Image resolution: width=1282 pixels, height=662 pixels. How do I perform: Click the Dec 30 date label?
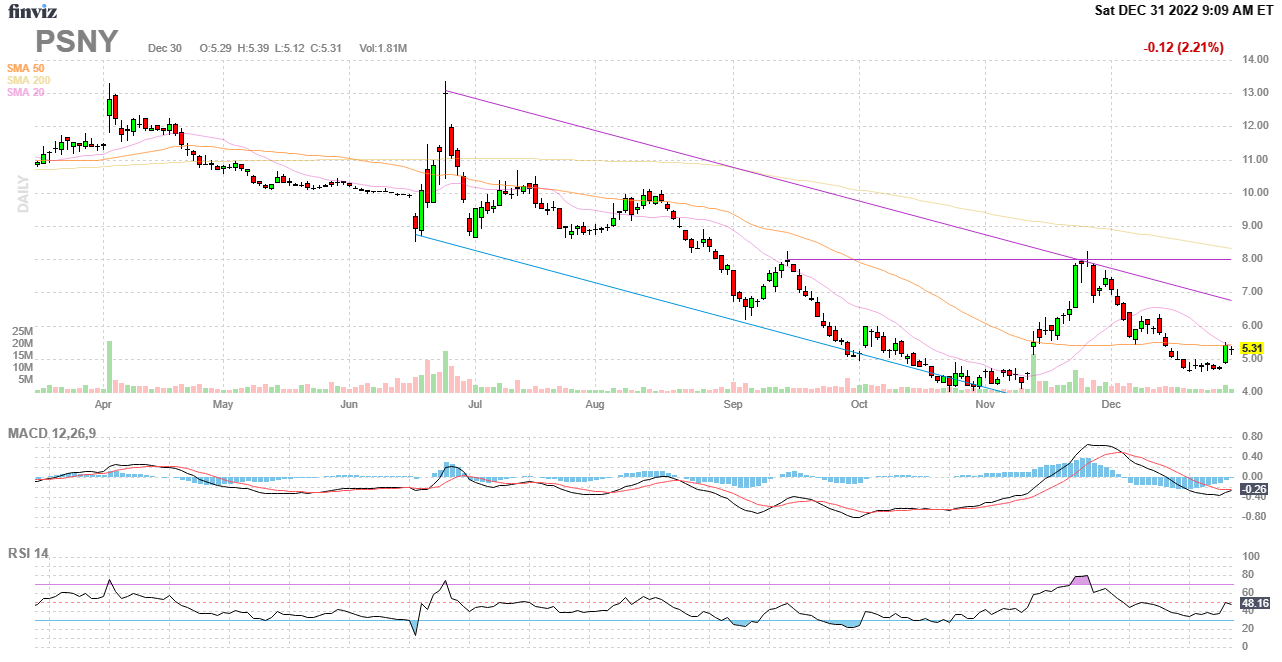point(165,48)
